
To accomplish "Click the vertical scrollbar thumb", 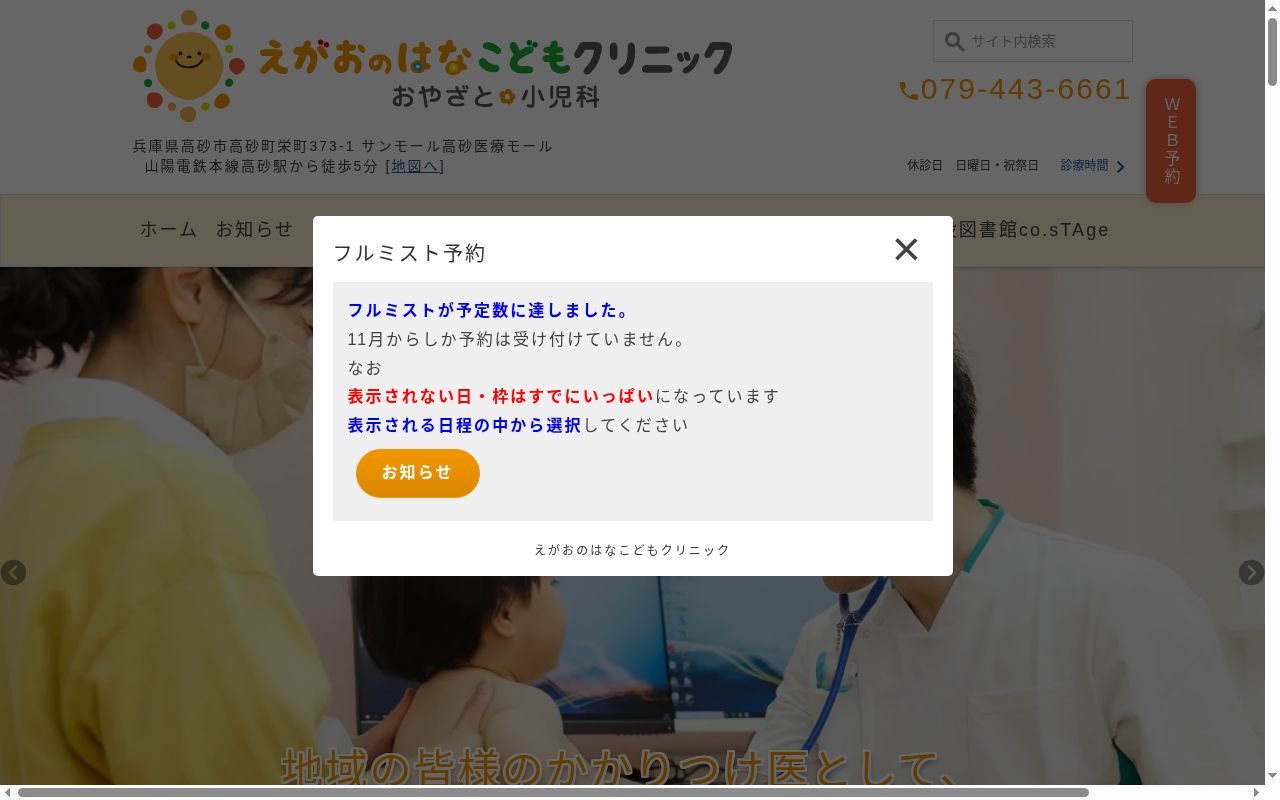I will click(x=1272, y=52).
